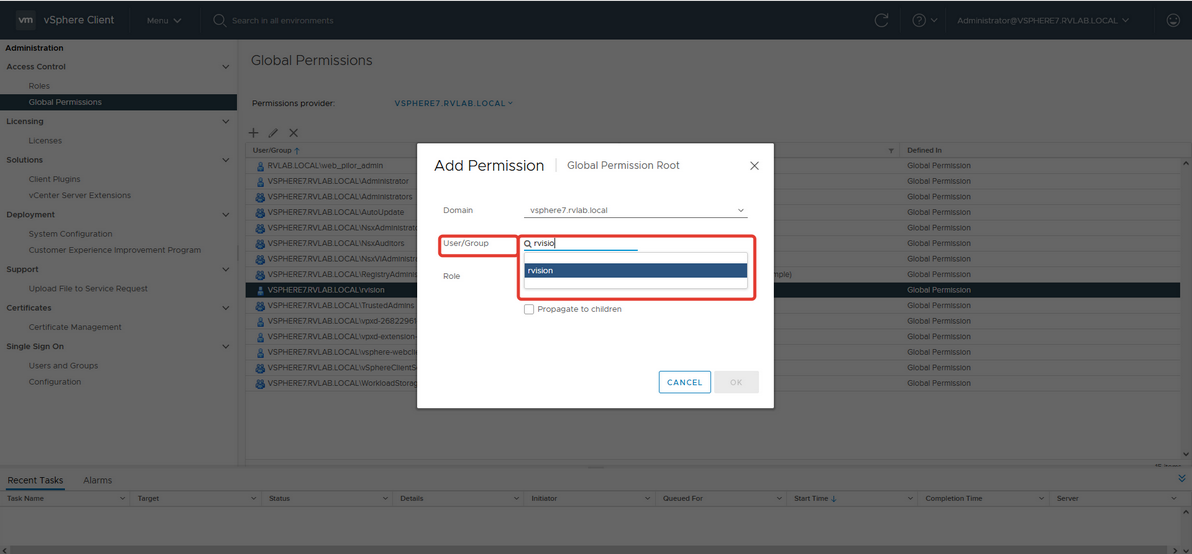Click the Defined In column header

pos(924,150)
